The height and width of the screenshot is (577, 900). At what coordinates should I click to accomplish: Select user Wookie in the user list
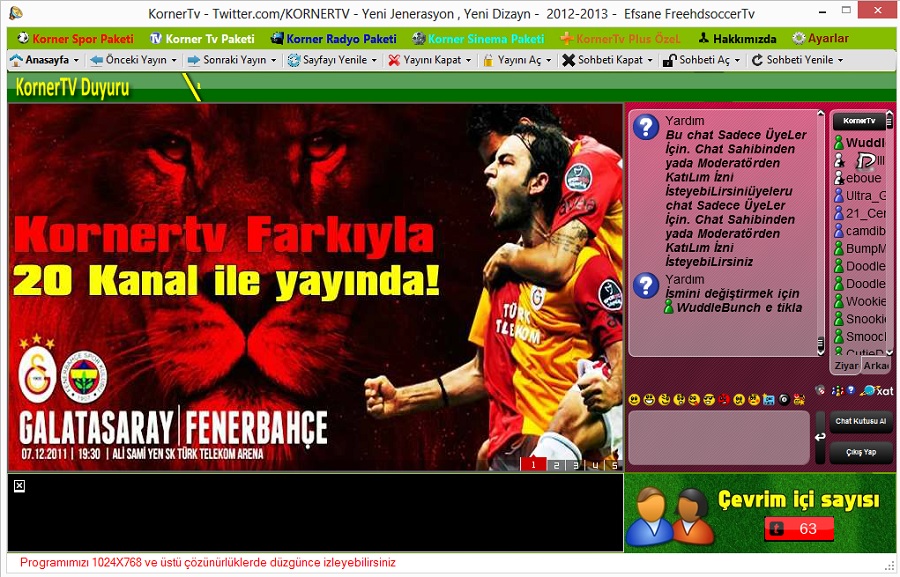860,301
